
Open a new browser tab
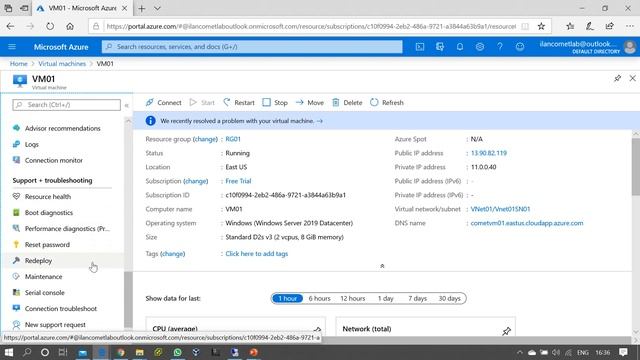click(141, 8)
